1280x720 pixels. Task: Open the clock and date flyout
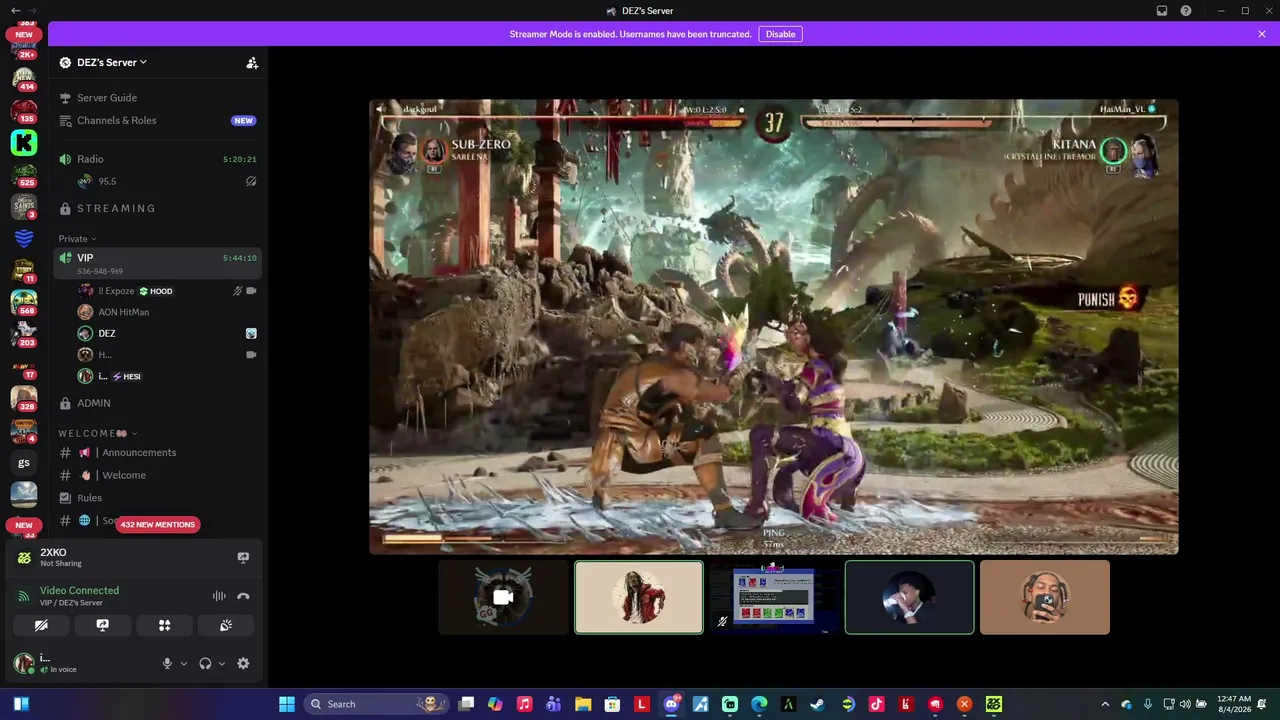pyautogui.click(x=1235, y=704)
